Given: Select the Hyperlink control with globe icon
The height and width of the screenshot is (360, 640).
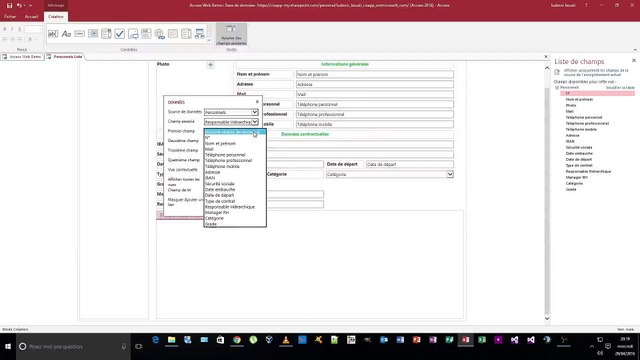Looking at the screenshot, I should (x=160, y=34).
